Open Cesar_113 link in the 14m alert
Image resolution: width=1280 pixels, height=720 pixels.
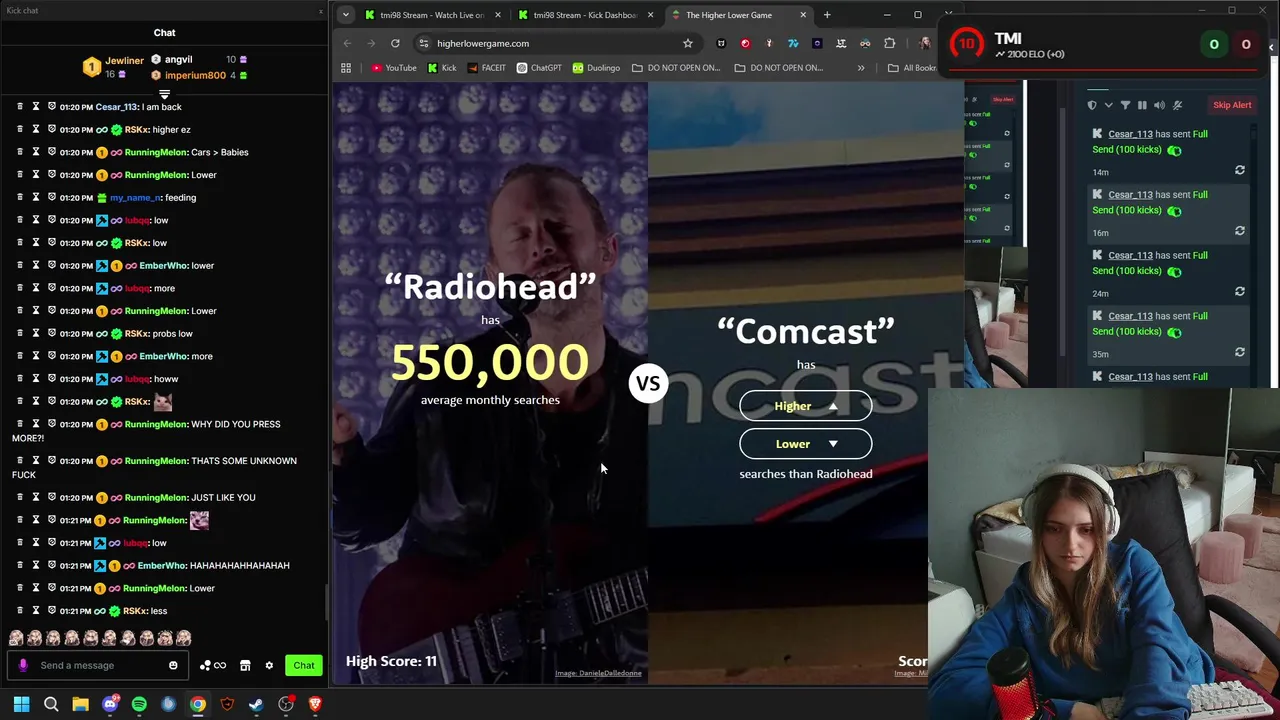point(1130,134)
